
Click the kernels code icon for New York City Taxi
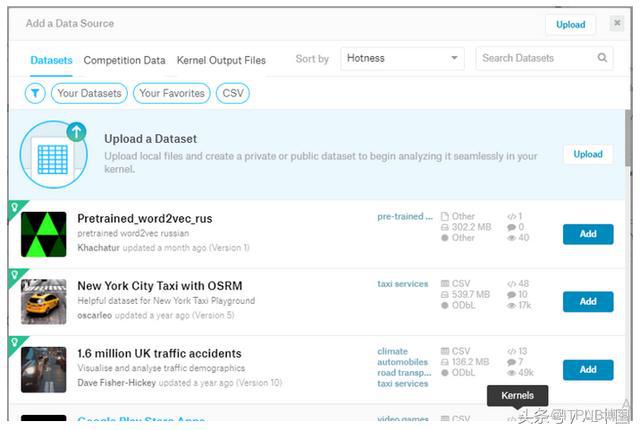511,284
